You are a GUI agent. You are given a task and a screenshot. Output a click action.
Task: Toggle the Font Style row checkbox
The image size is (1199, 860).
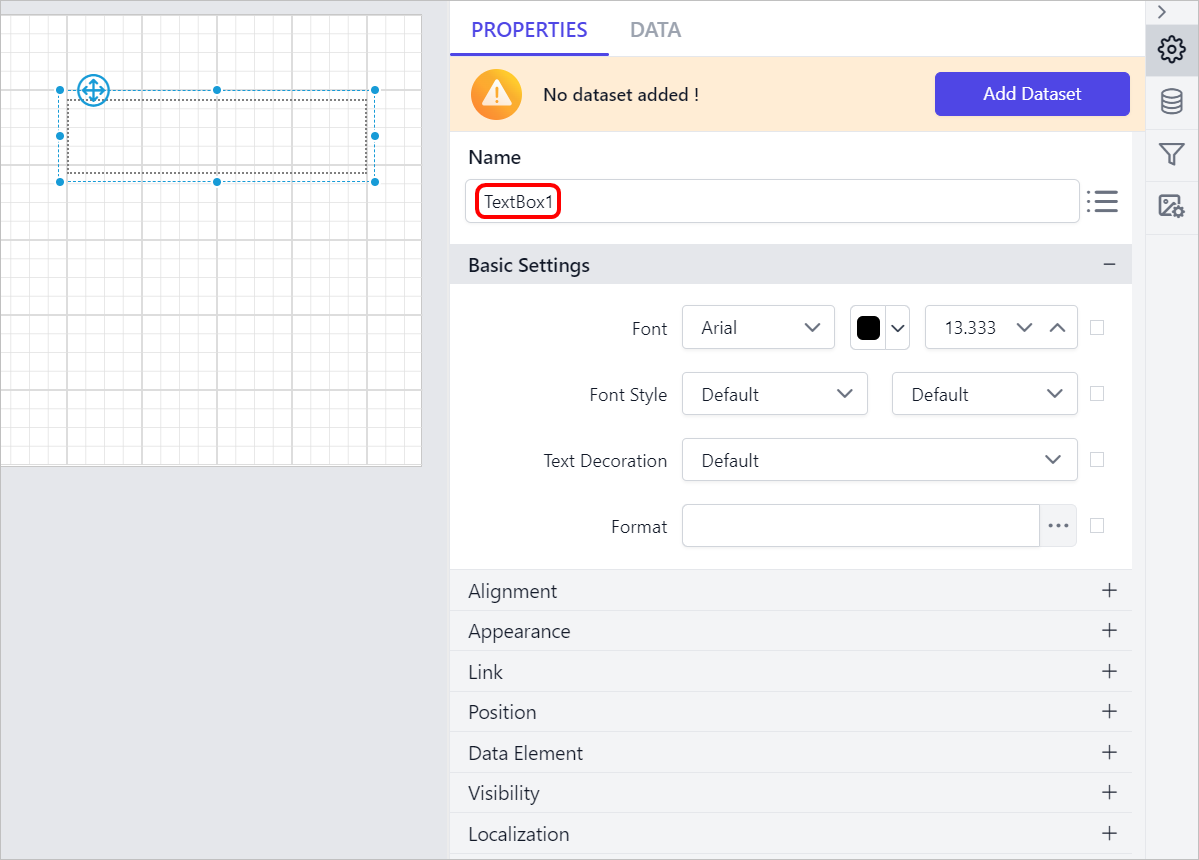point(1097,394)
